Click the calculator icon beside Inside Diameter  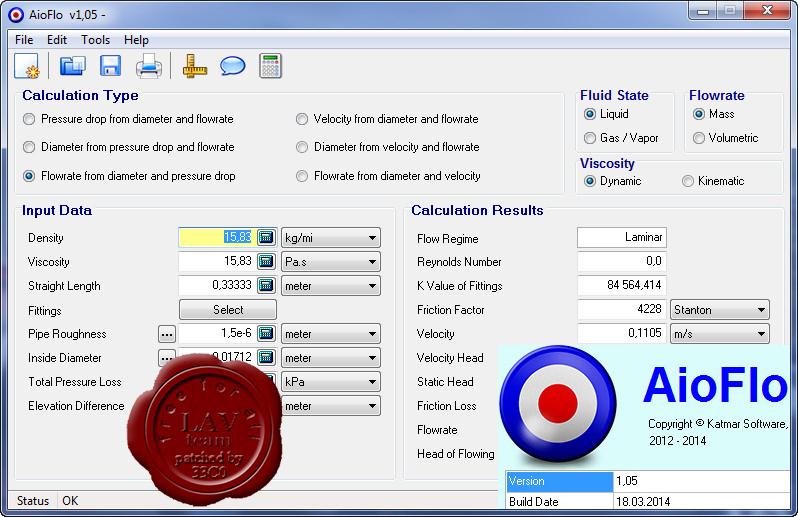click(x=266, y=357)
